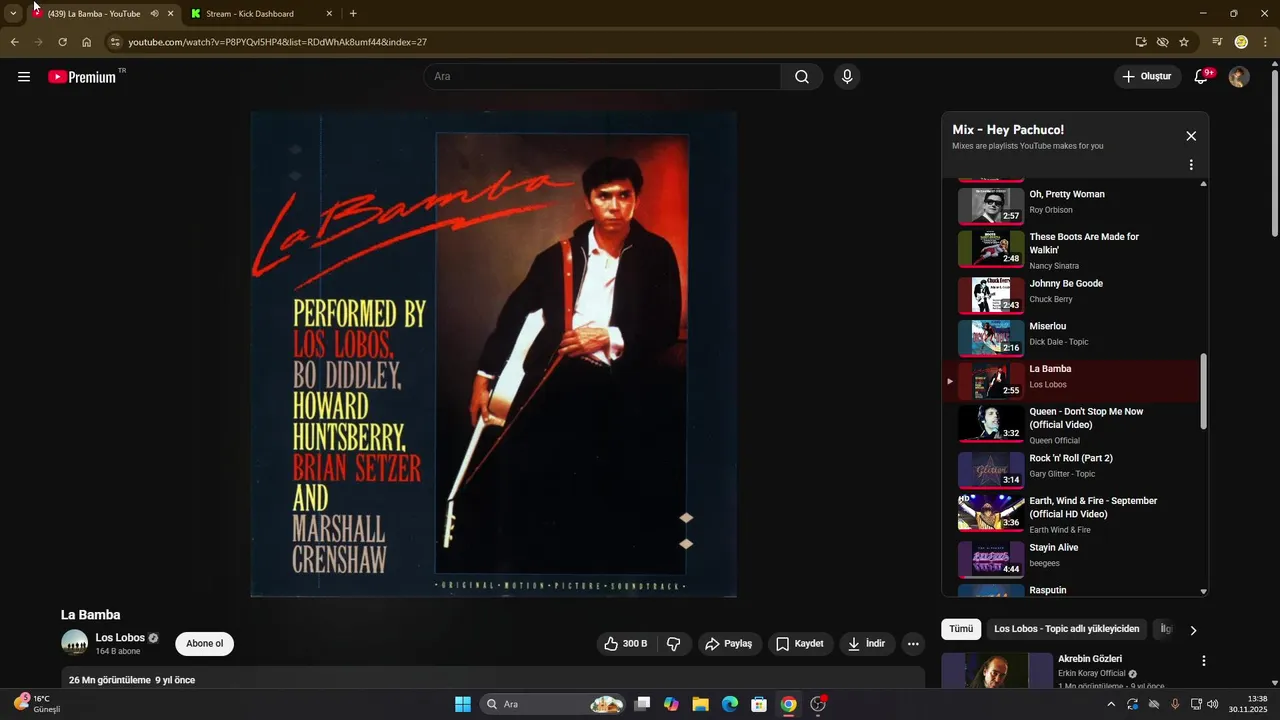Select the Tümü filter chip

[x=961, y=629]
